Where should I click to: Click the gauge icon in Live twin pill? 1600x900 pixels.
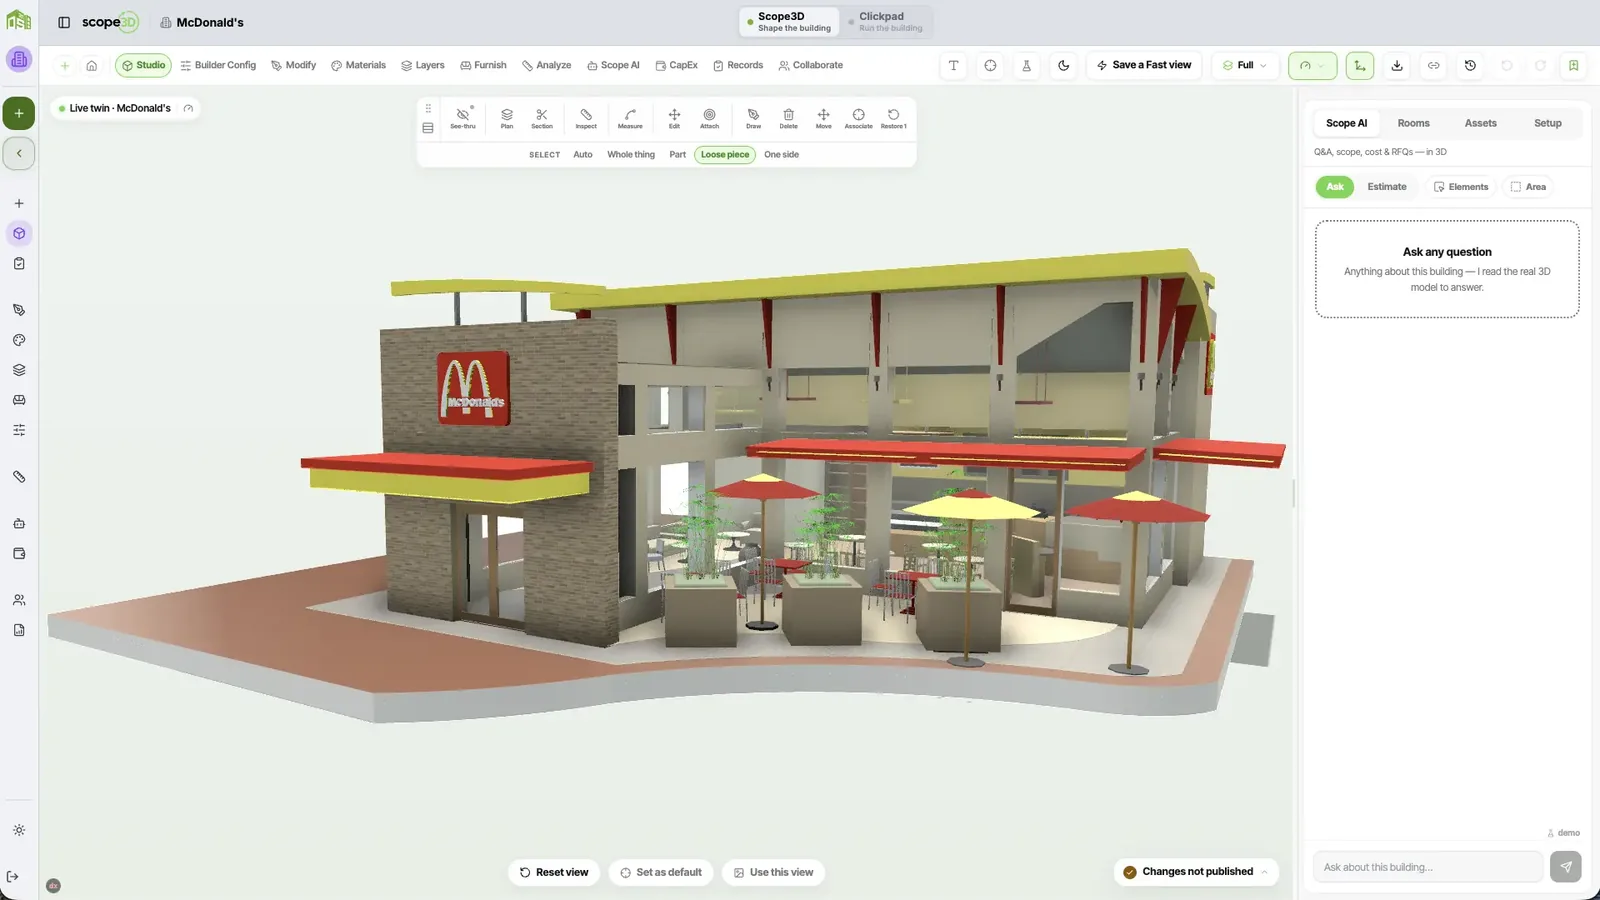tap(188, 108)
